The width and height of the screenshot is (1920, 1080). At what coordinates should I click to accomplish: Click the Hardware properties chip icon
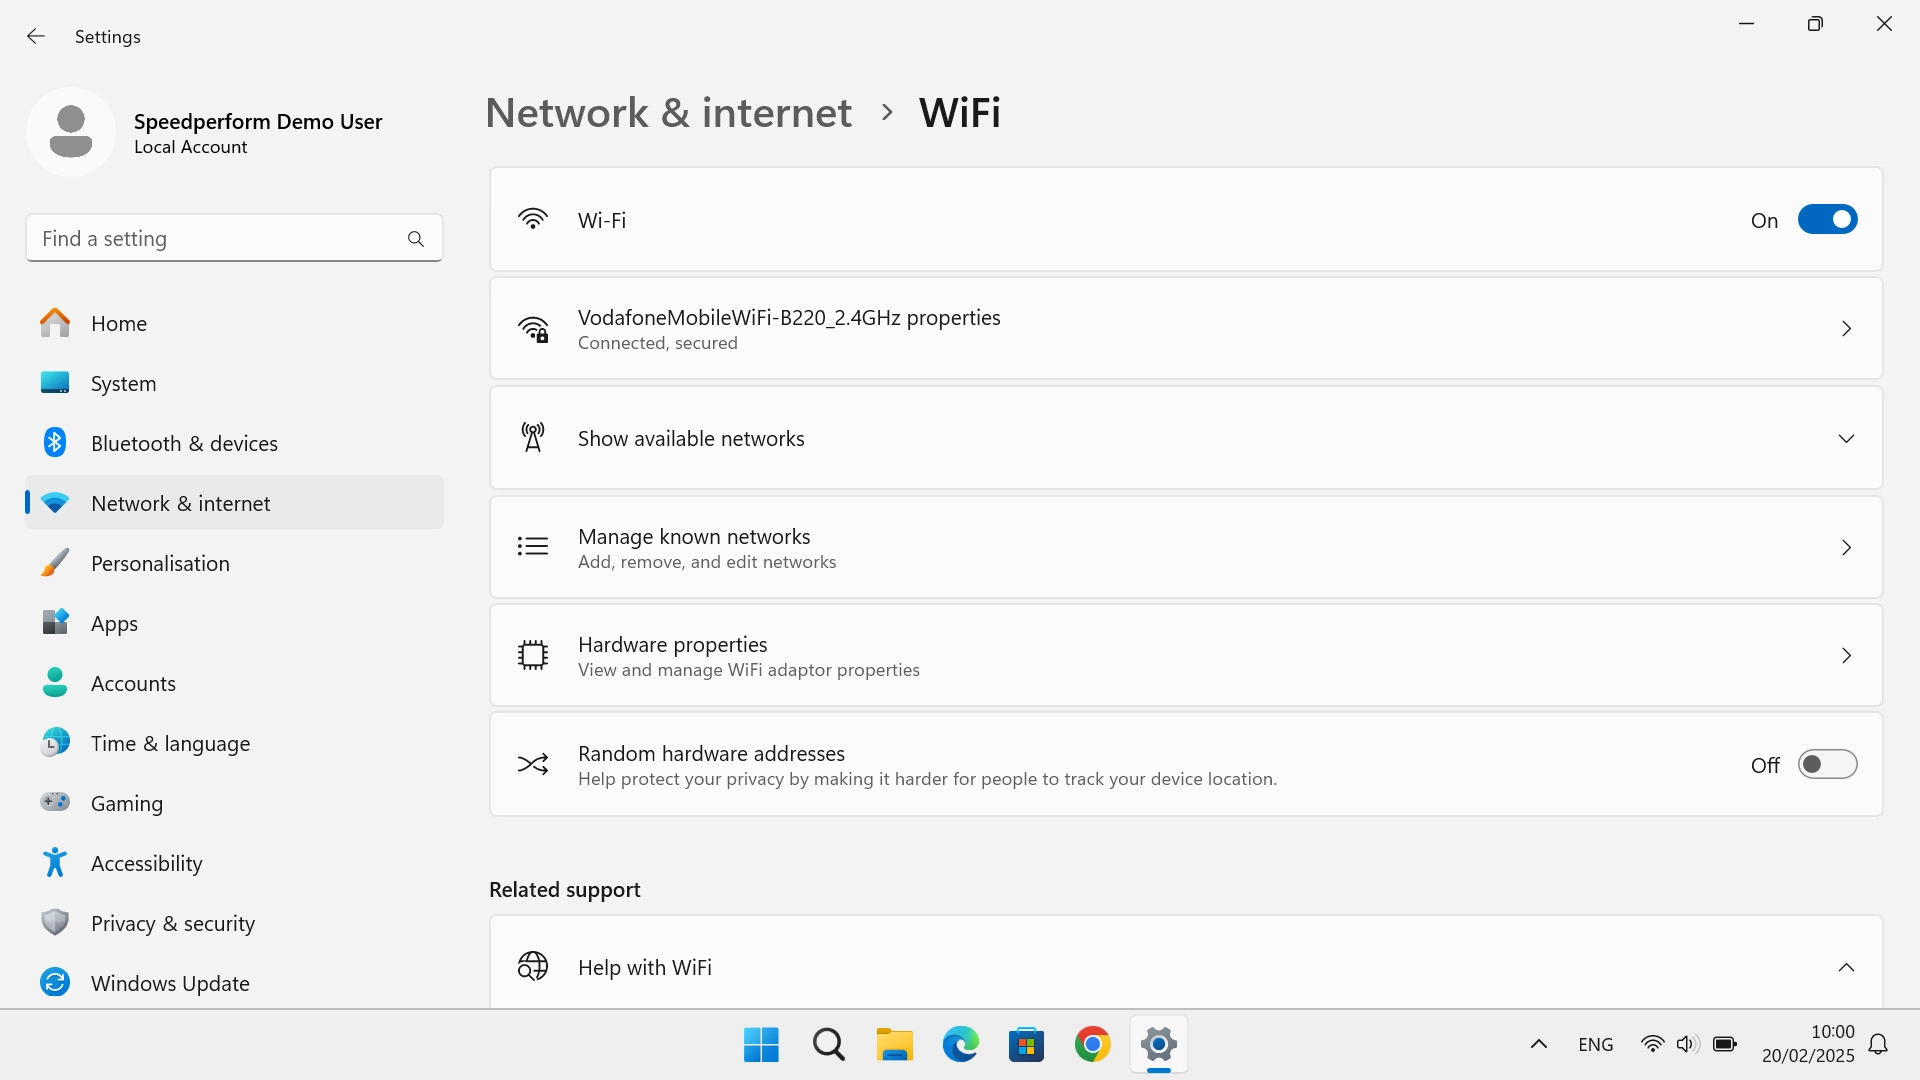pos(533,654)
